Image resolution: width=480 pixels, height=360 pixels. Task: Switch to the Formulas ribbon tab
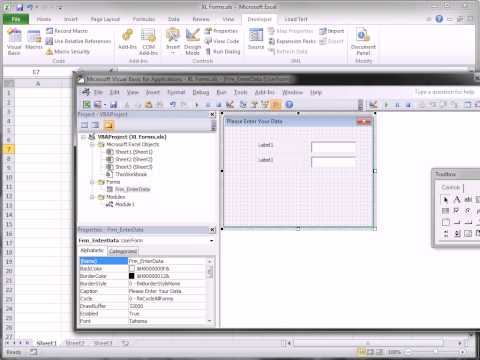144,19
